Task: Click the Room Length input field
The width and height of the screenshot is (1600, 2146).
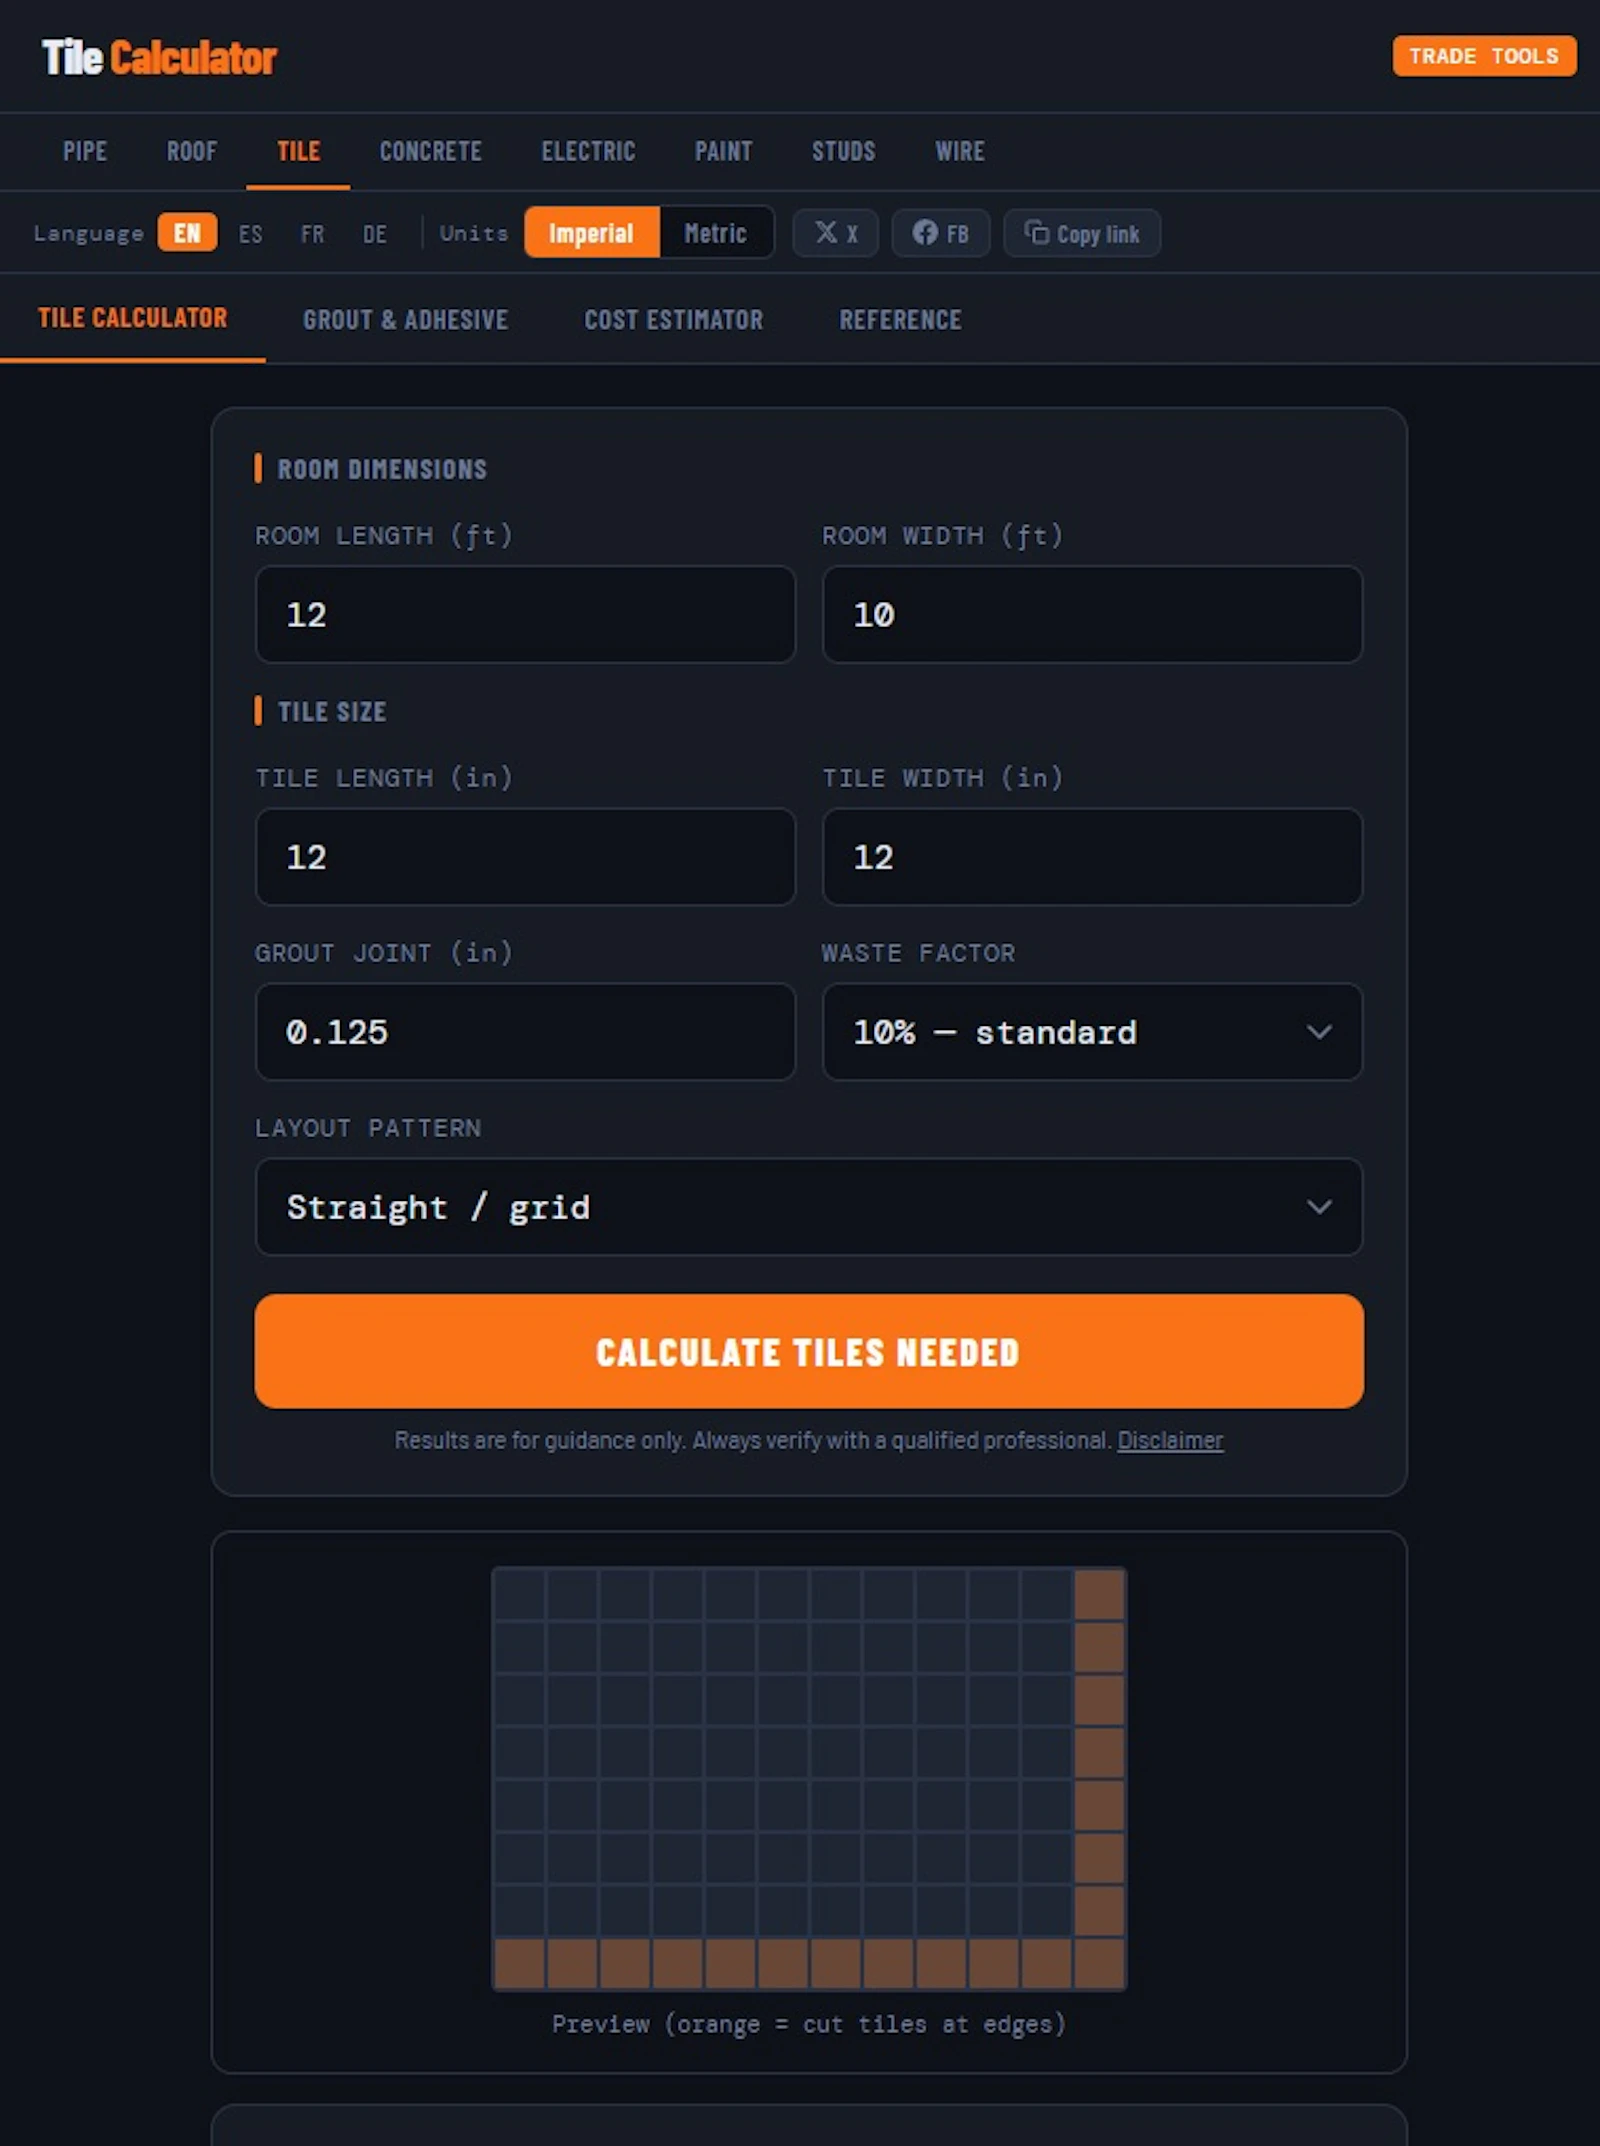Action: tap(525, 614)
